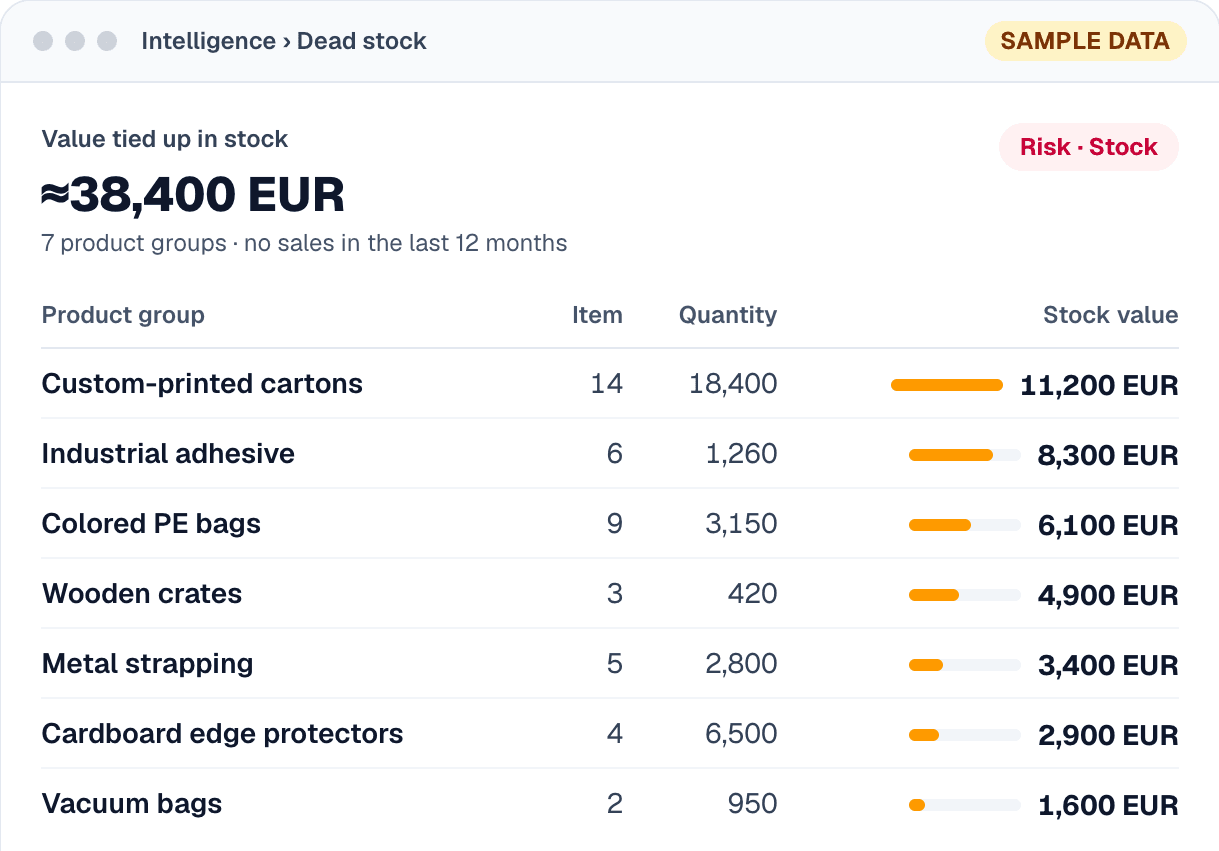Image resolution: width=1219 pixels, height=851 pixels.
Task: Select the Industrial adhesive row name
Action: click(x=168, y=454)
